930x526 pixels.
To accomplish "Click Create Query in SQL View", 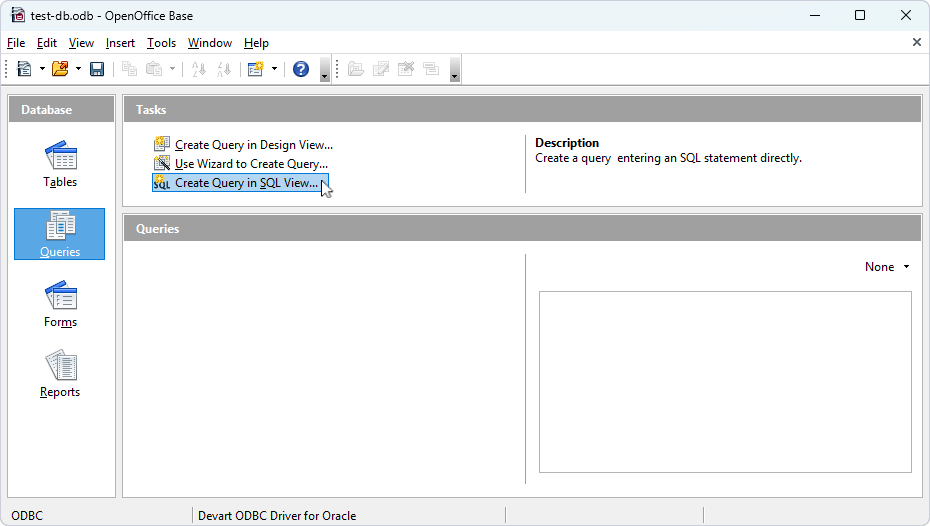I will (240, 183).
